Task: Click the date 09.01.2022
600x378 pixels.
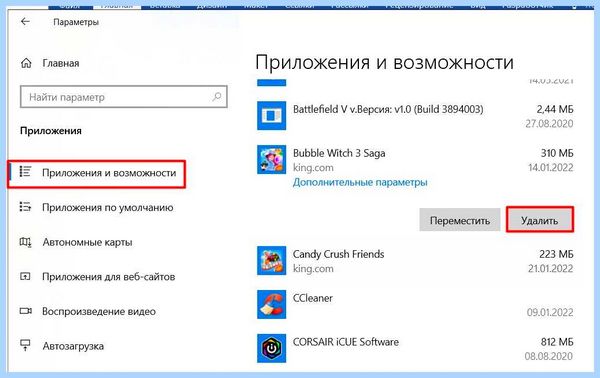Action: [x=550, y=312]
